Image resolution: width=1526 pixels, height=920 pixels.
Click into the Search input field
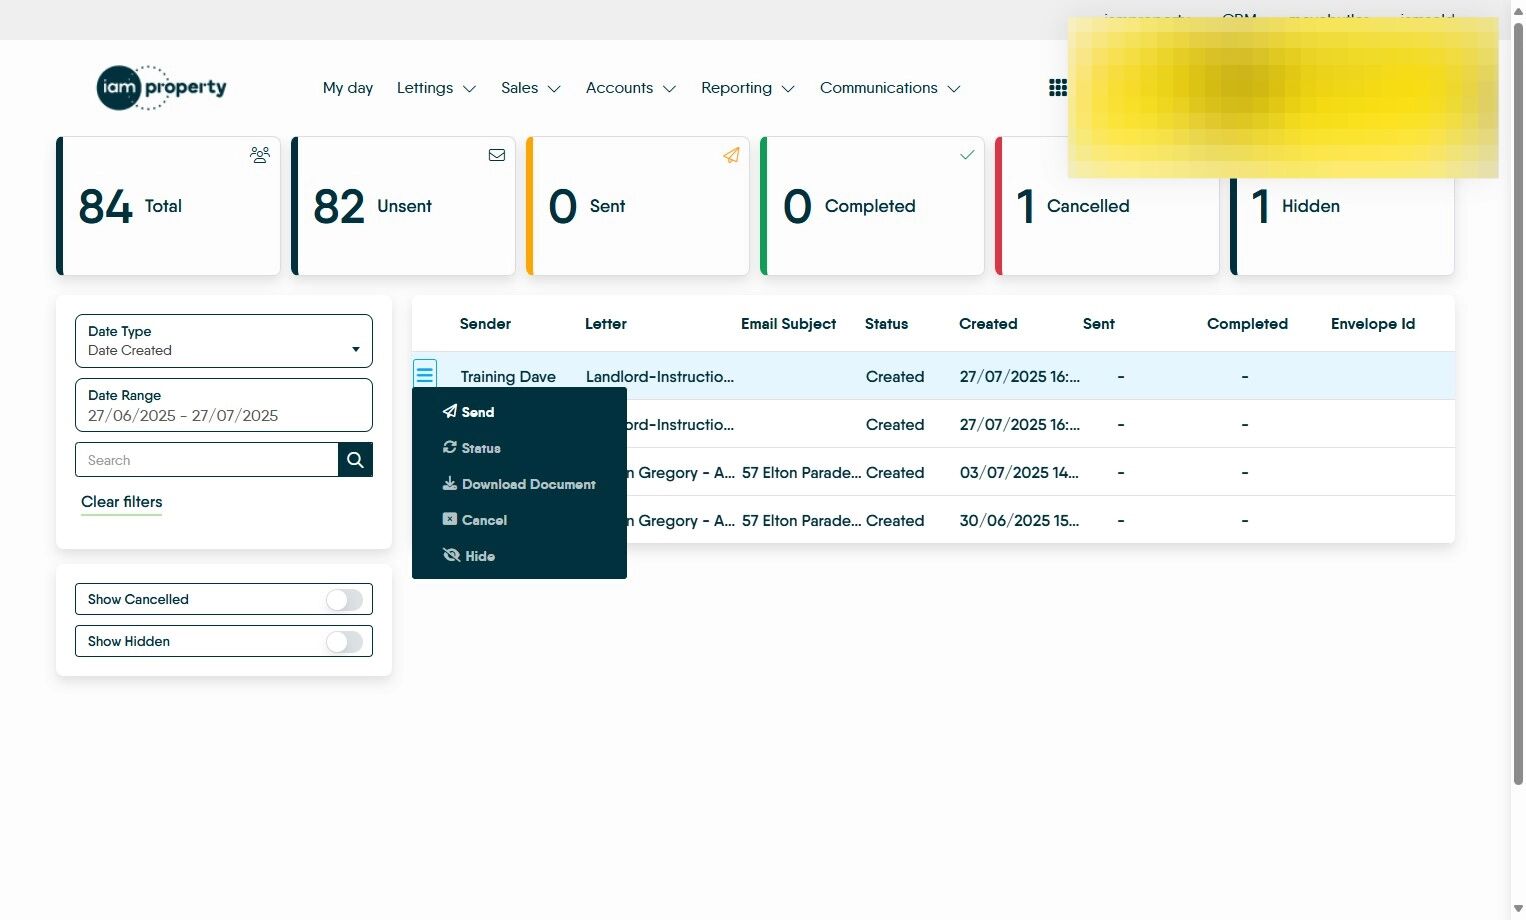(x=207, y=460)
